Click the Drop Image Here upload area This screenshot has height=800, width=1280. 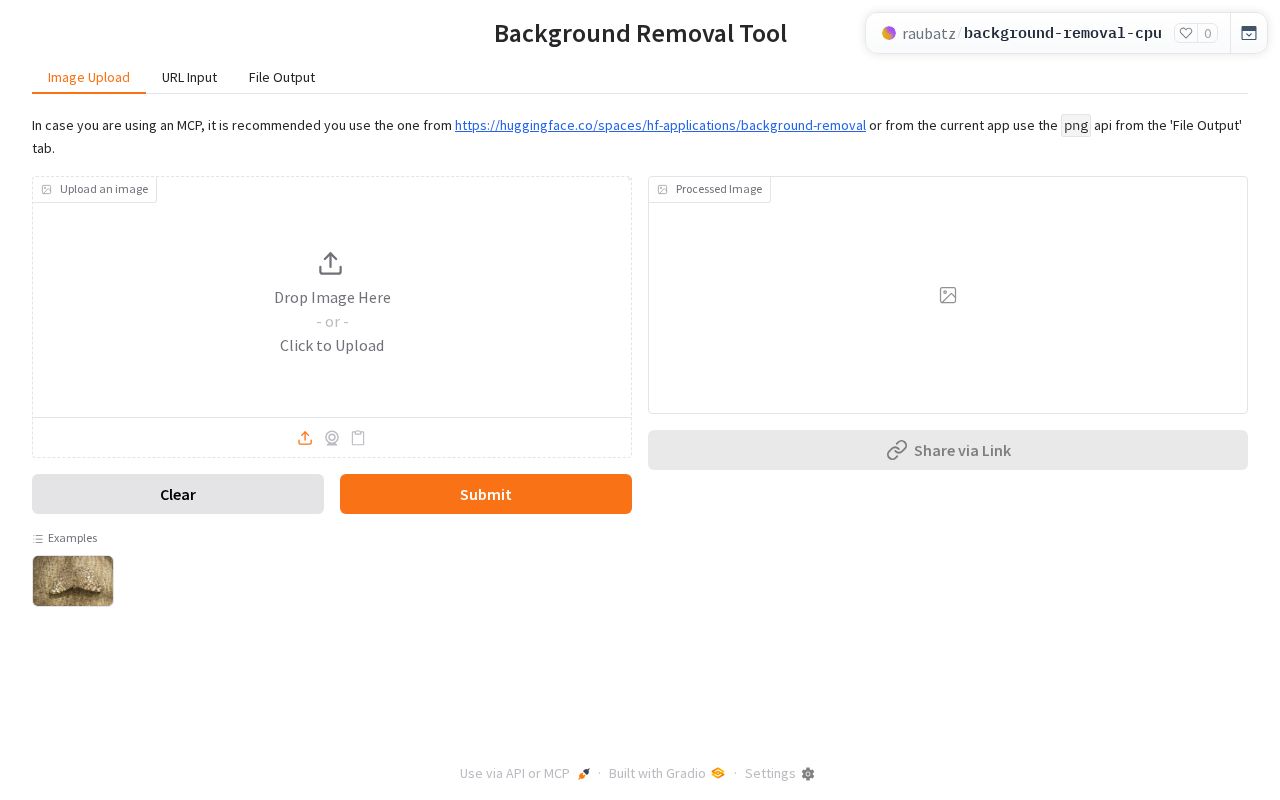click(332, 298)
